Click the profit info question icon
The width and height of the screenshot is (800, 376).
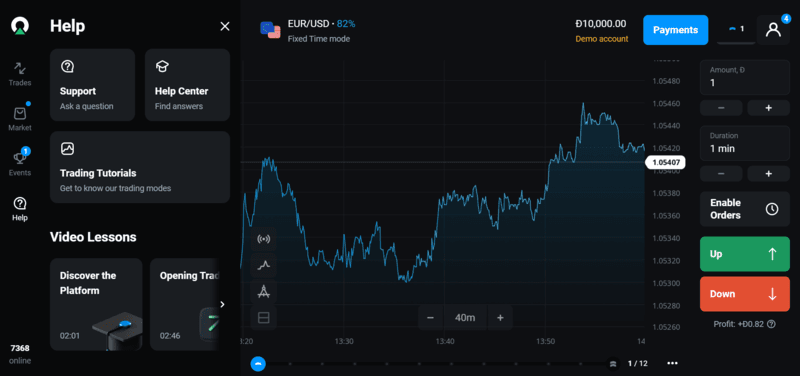(771, 324)
